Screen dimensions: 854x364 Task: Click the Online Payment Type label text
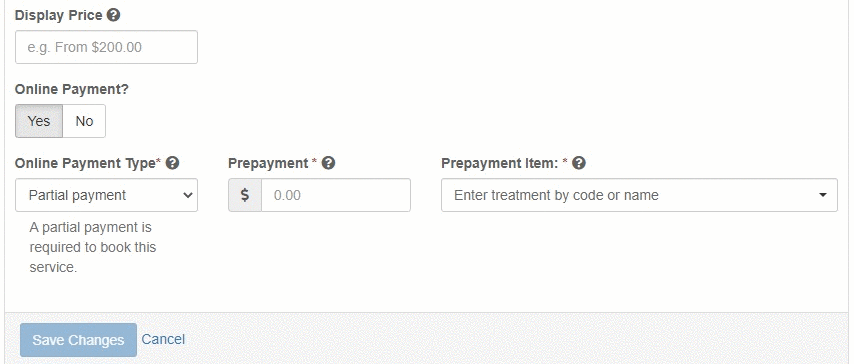tap(88, 163)
